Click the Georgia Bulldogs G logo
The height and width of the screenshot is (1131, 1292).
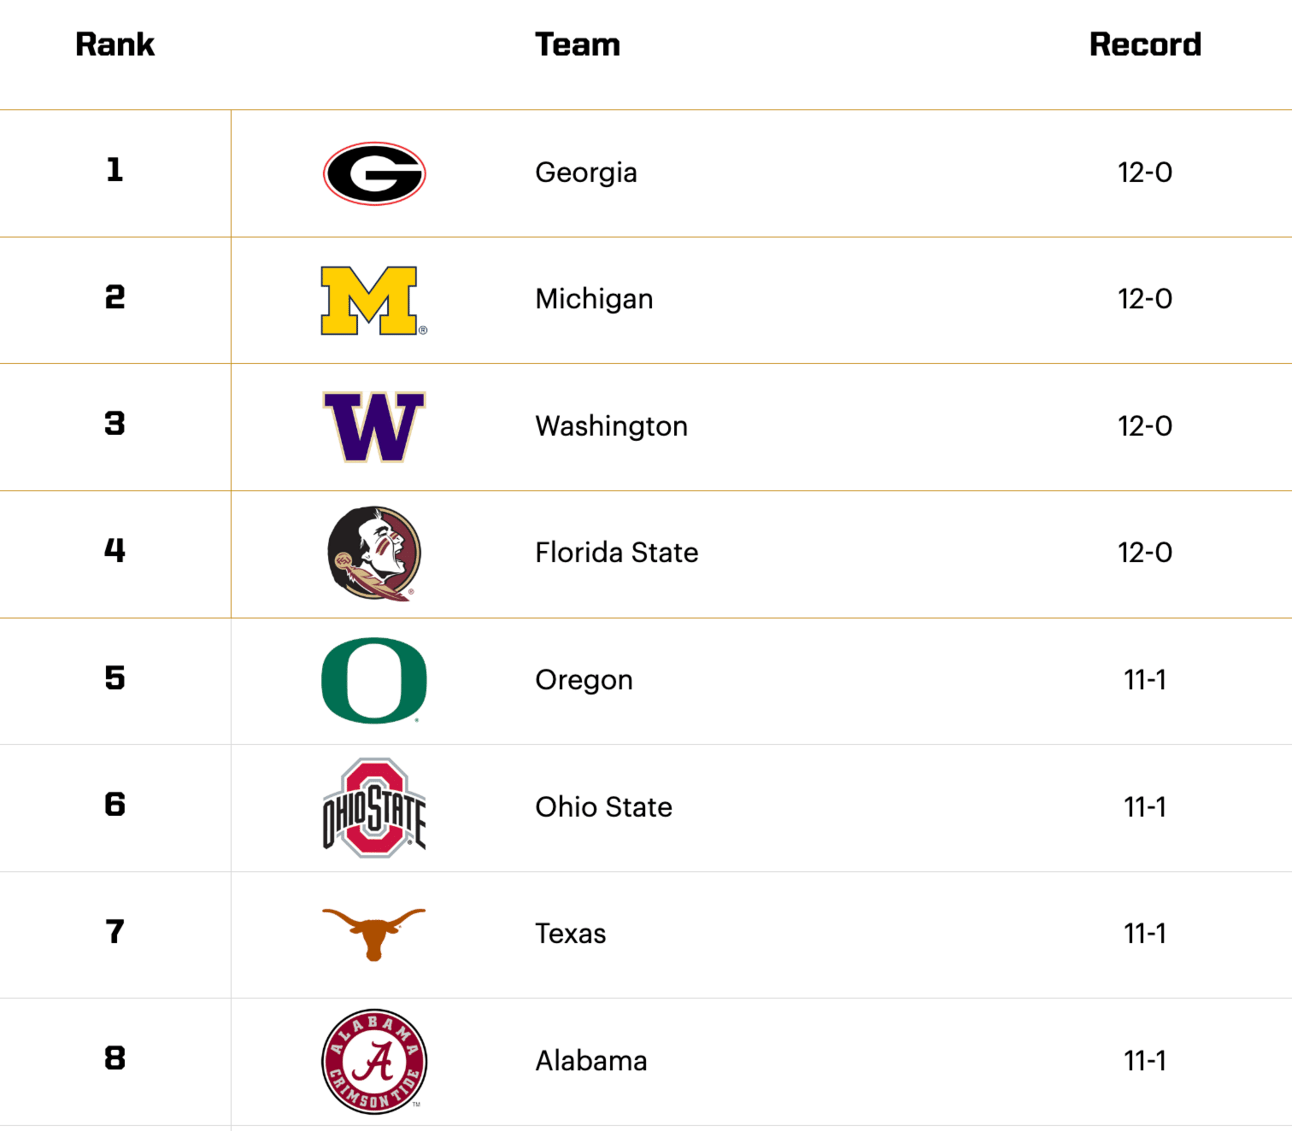point(374,173)
